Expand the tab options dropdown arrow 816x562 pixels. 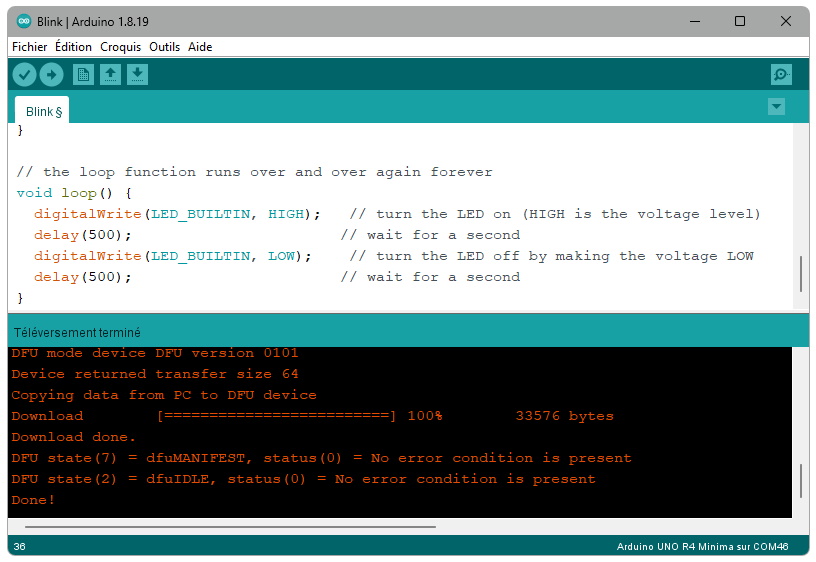pyautogui.click(x=776, y=107)
